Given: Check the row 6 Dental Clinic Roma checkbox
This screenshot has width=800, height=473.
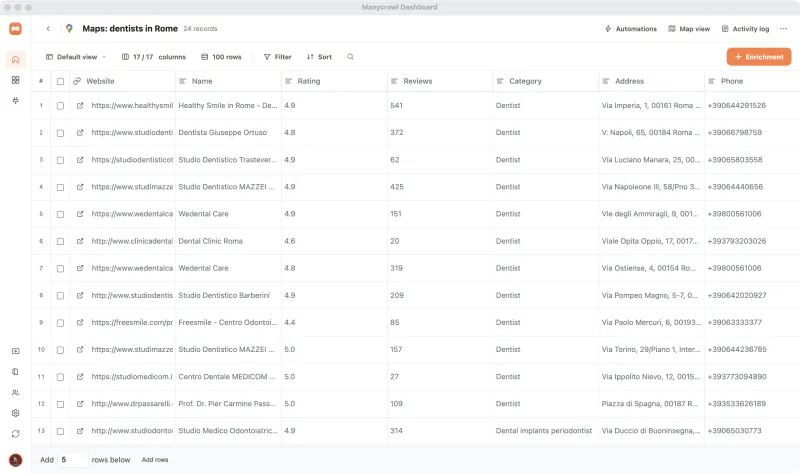Looking at the screenshot, I should [x=60, y=241].
